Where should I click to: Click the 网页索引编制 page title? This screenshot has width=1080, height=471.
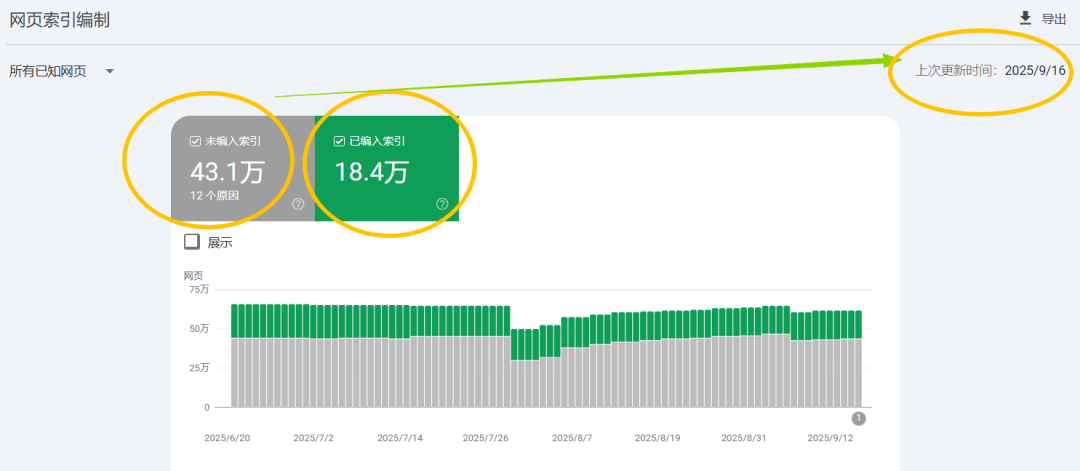pyautogui.click(x=59, y=20)
